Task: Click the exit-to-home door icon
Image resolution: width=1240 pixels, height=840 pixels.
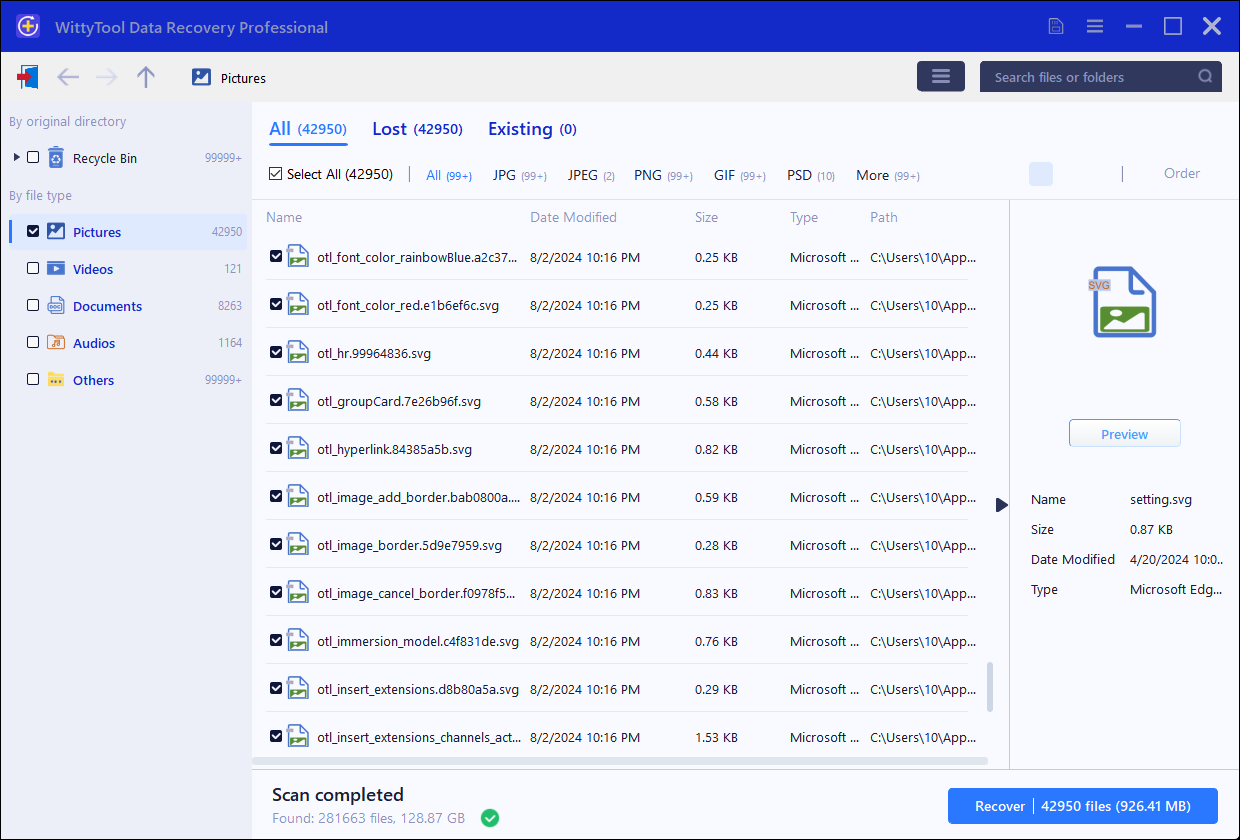Action: (28, 77)
